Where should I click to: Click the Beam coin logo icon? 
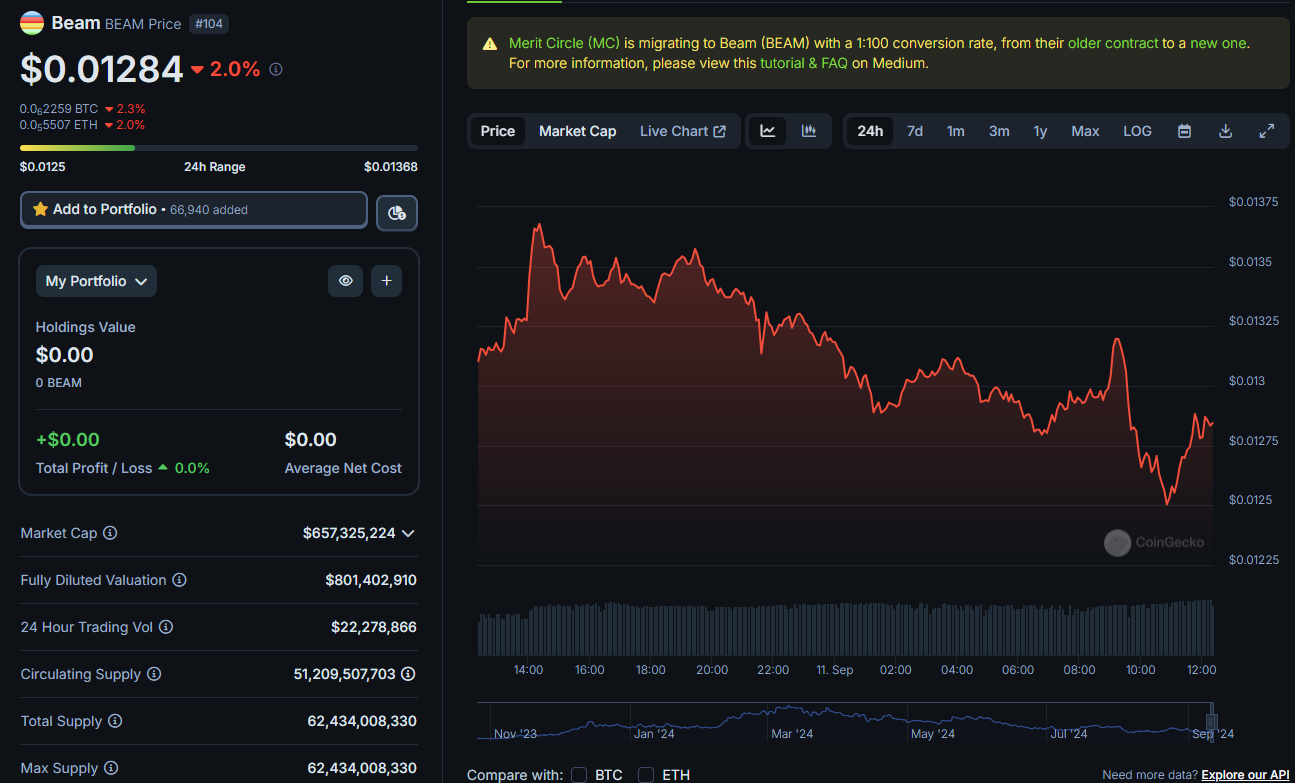click(32, 23)
